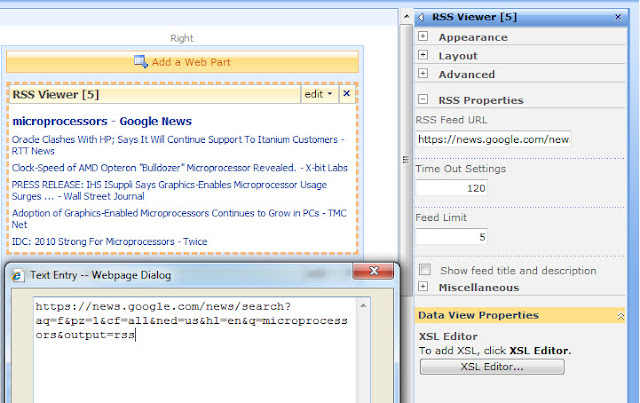
Task: Click the RSS Viewer [5] web part title
Action: 56,95
